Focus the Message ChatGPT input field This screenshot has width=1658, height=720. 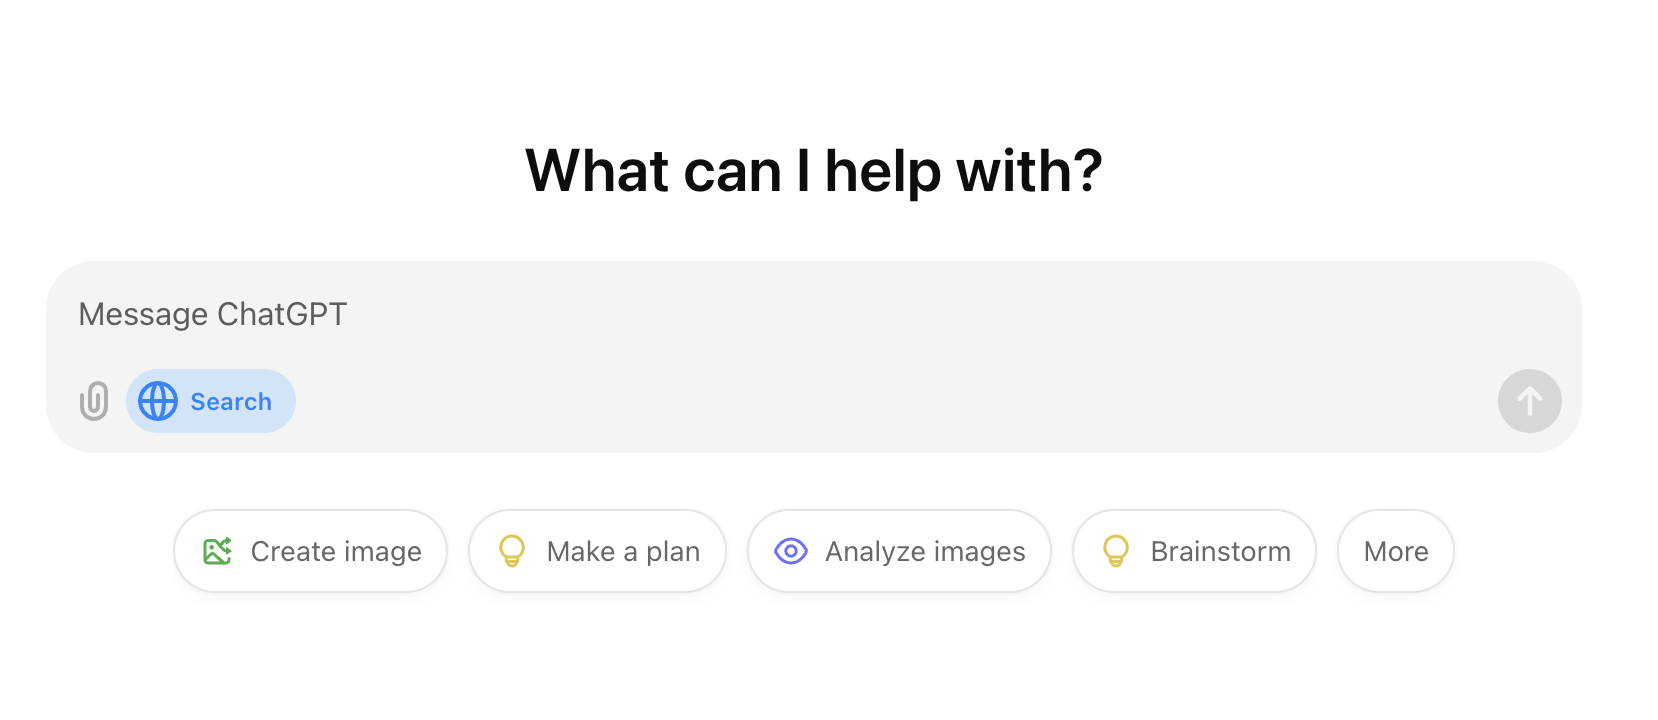pyautogui.click(x=814, y=315)
